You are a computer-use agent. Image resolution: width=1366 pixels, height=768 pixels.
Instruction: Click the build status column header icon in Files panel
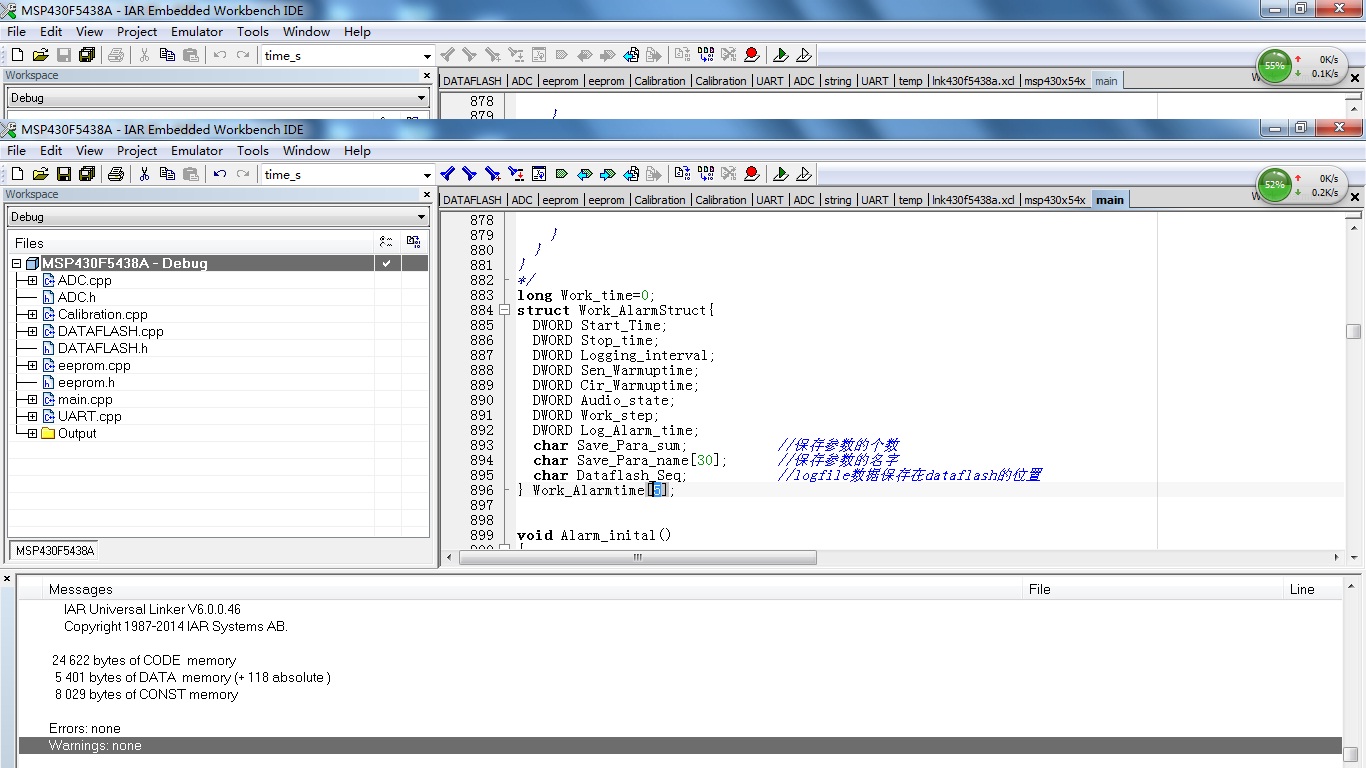coord(386,242)
